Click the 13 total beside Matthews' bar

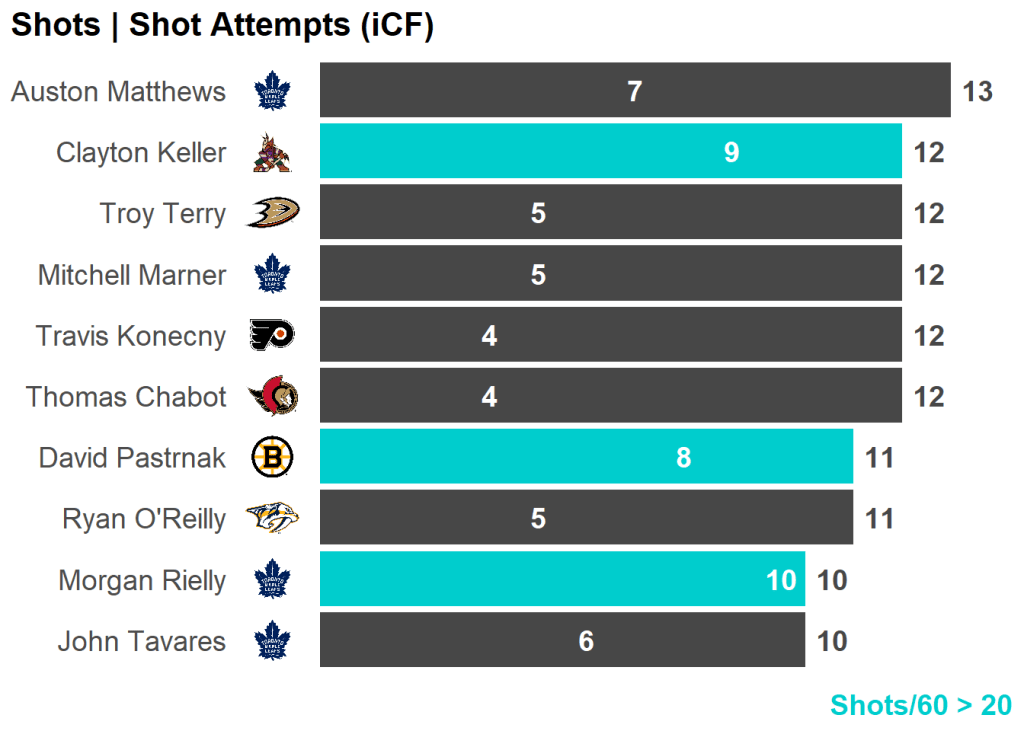click(x=977, y=92)
